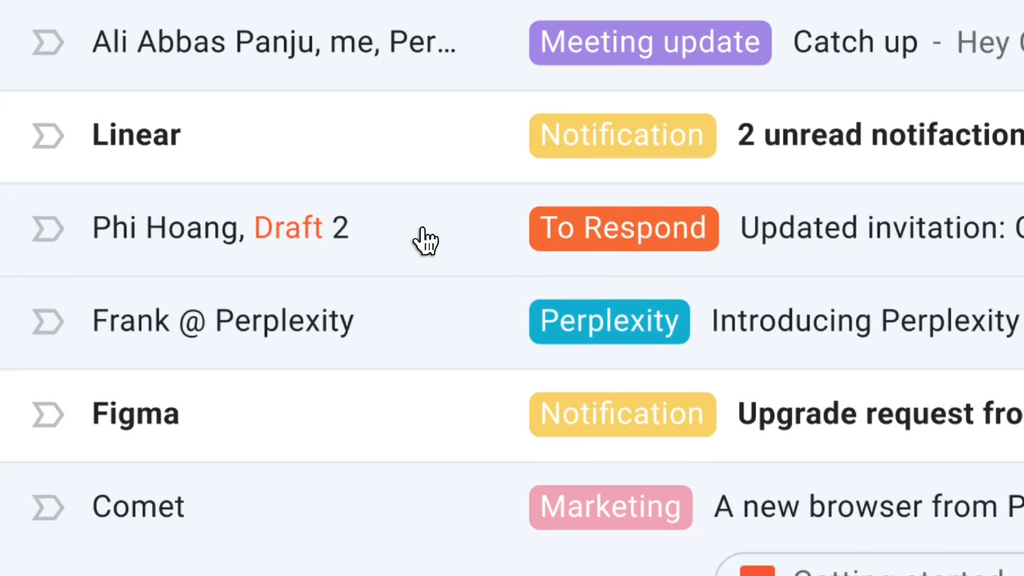Click the Notification label on Figma email
This screenshot has width=1024, height=576.
[x=622, y=415]
